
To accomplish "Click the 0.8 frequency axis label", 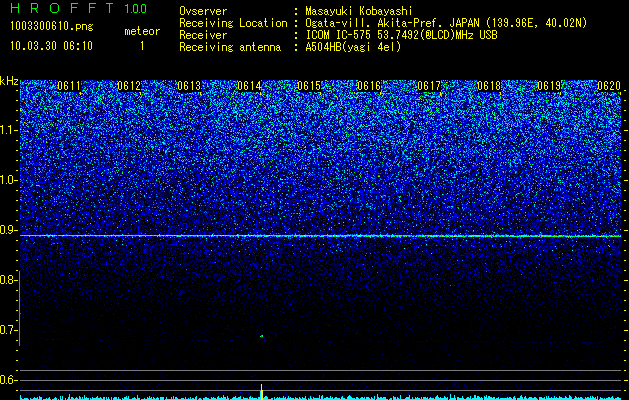I will point(7,280).
